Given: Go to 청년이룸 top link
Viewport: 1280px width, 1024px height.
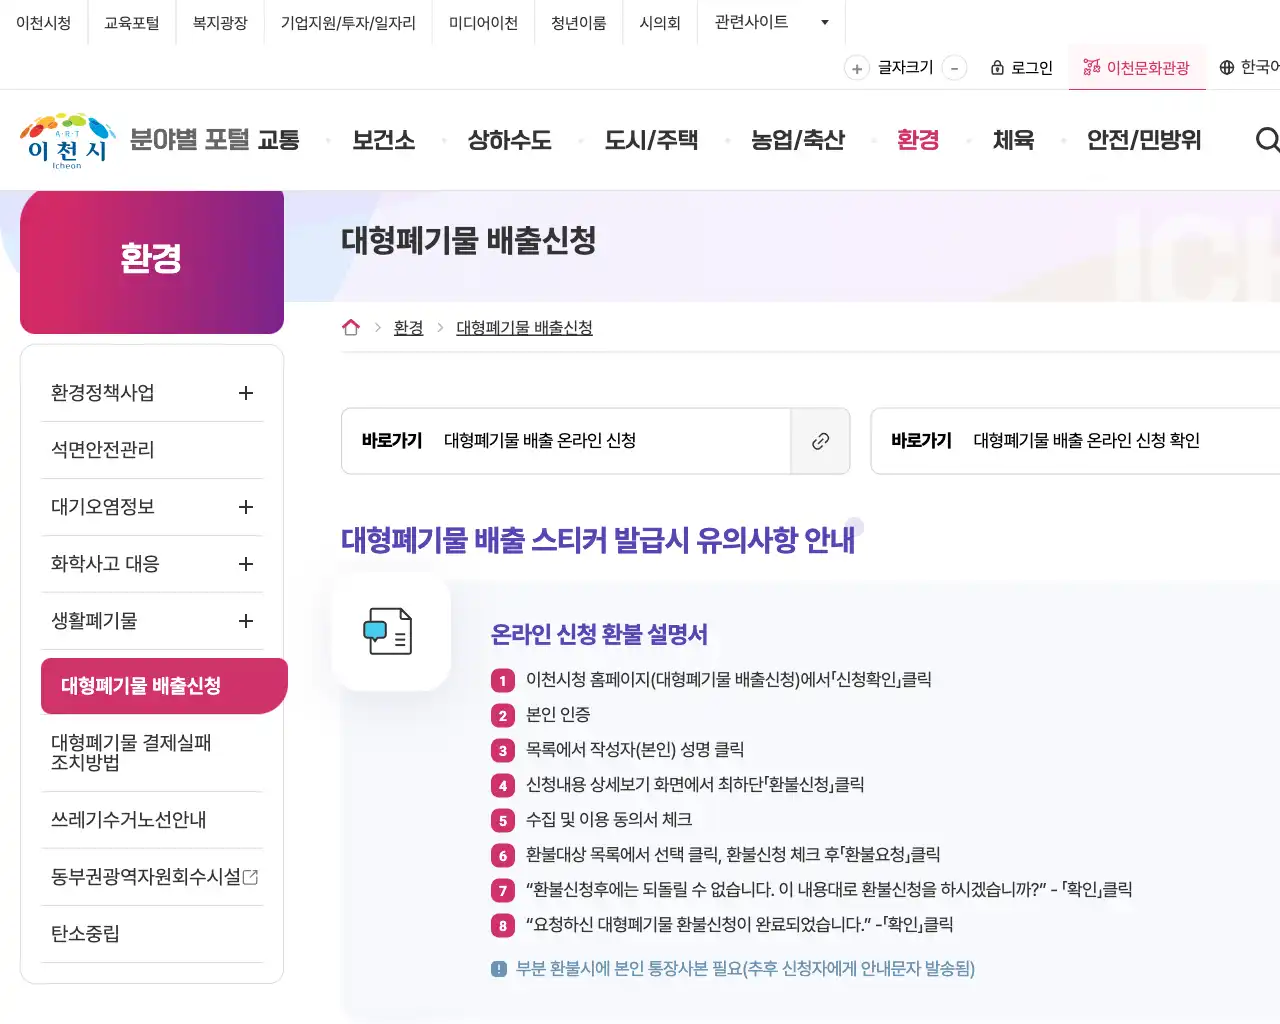Looking at the screenshot, I should [578, 22].
